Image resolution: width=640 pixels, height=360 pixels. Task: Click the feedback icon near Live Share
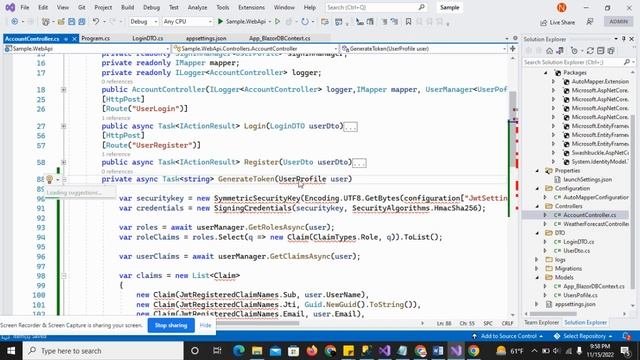[x=590, y=22]
